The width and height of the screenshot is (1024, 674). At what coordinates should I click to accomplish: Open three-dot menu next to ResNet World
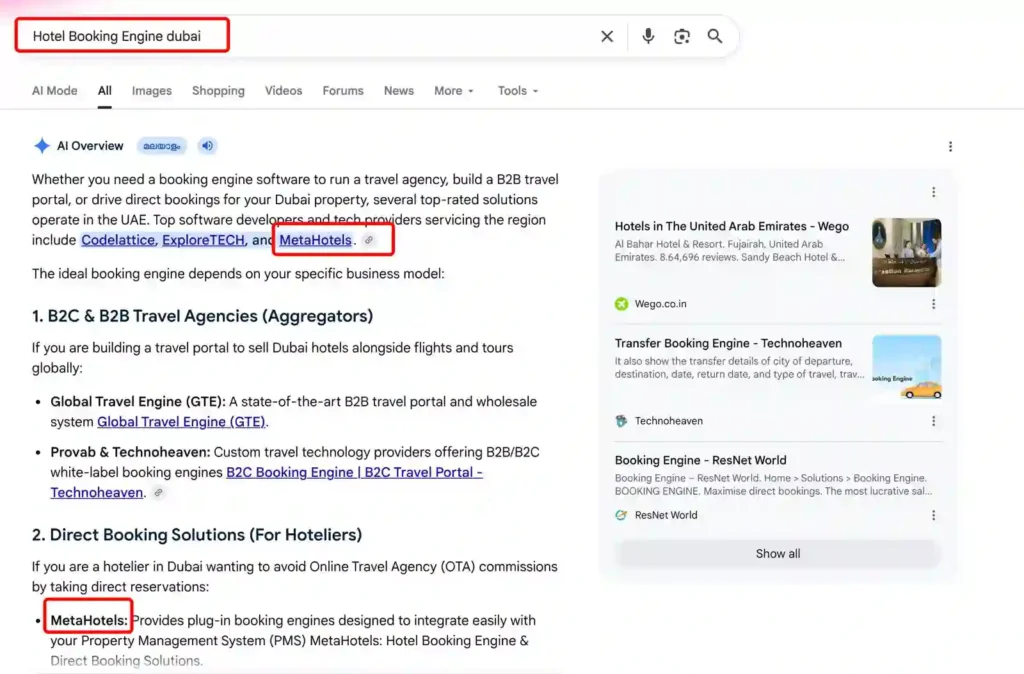tap(933, 515)
